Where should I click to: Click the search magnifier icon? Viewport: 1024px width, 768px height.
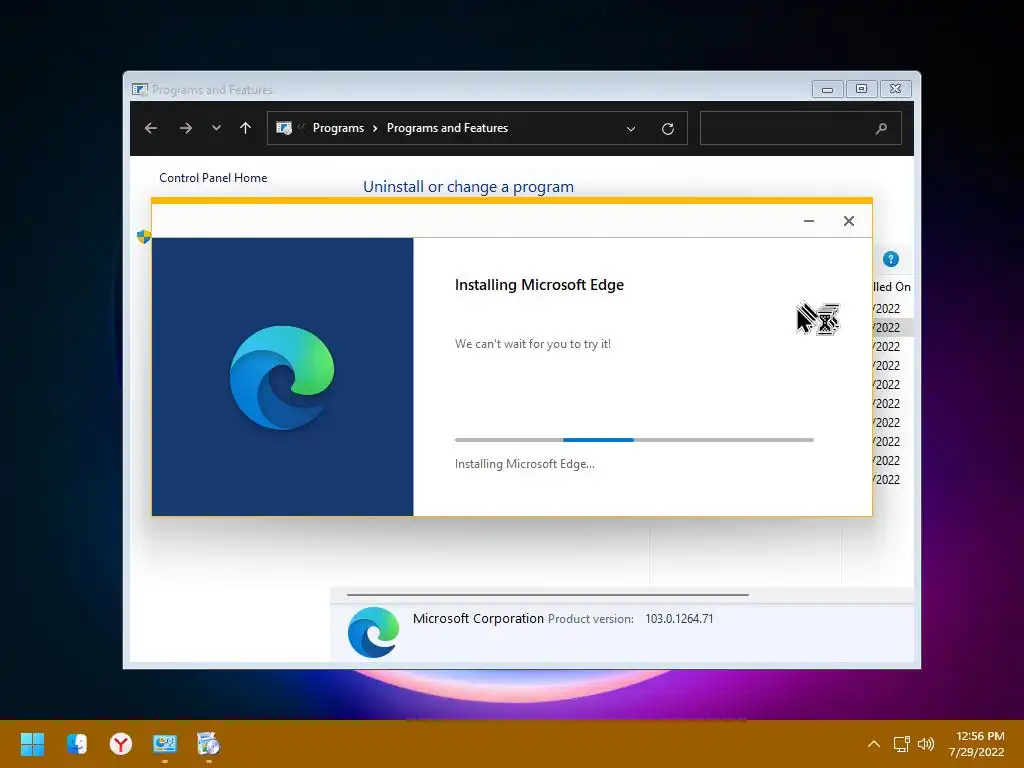pyautogui.click(x=881, y=129)
